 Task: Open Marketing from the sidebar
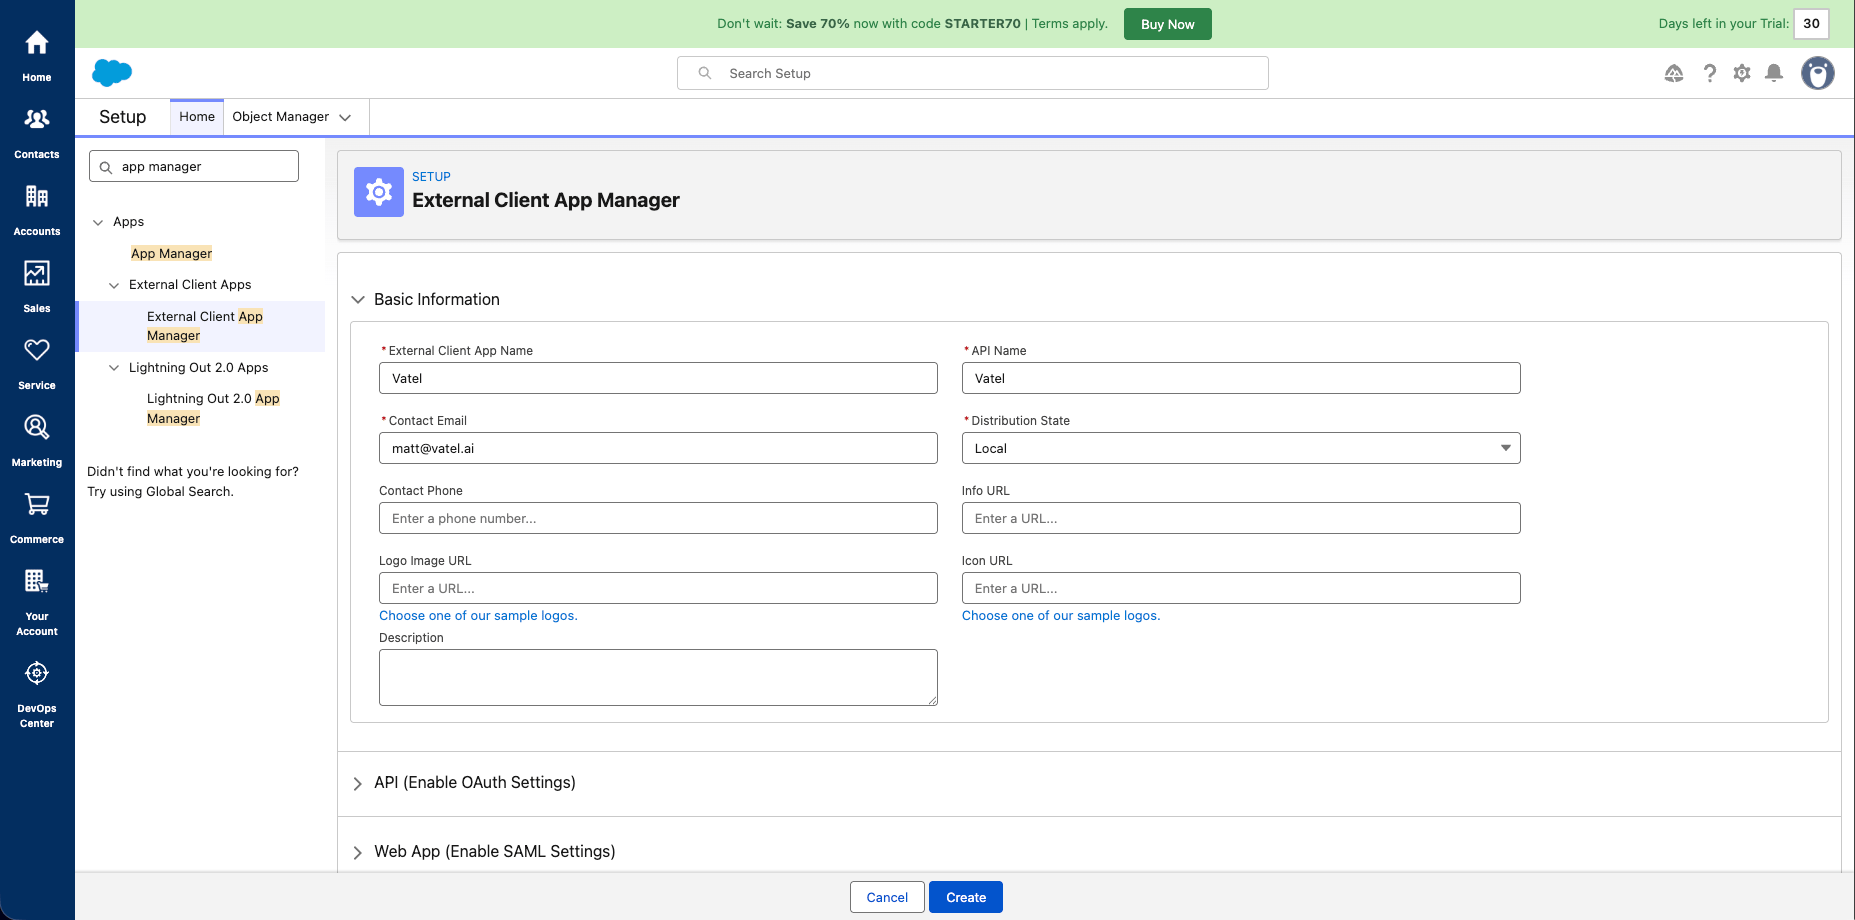point(37,440)
